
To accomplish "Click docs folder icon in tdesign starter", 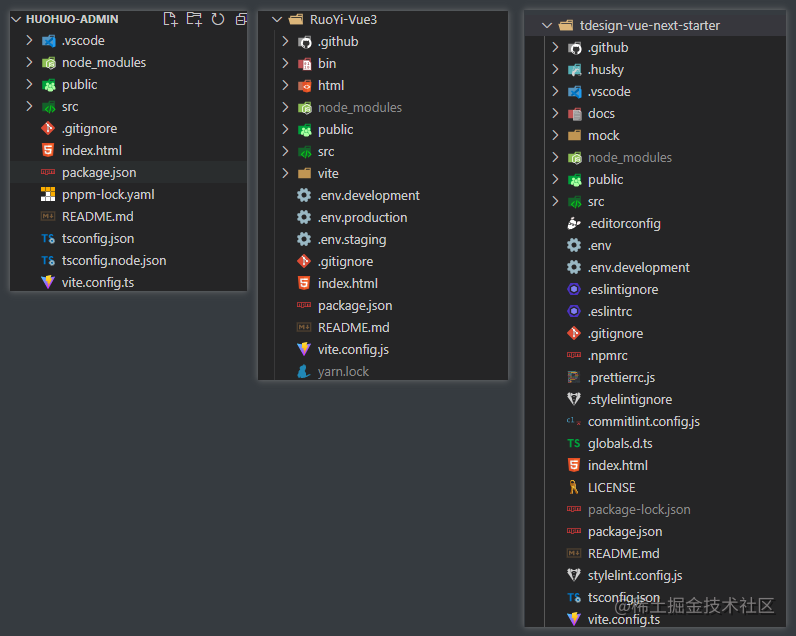I will (575, 113).
